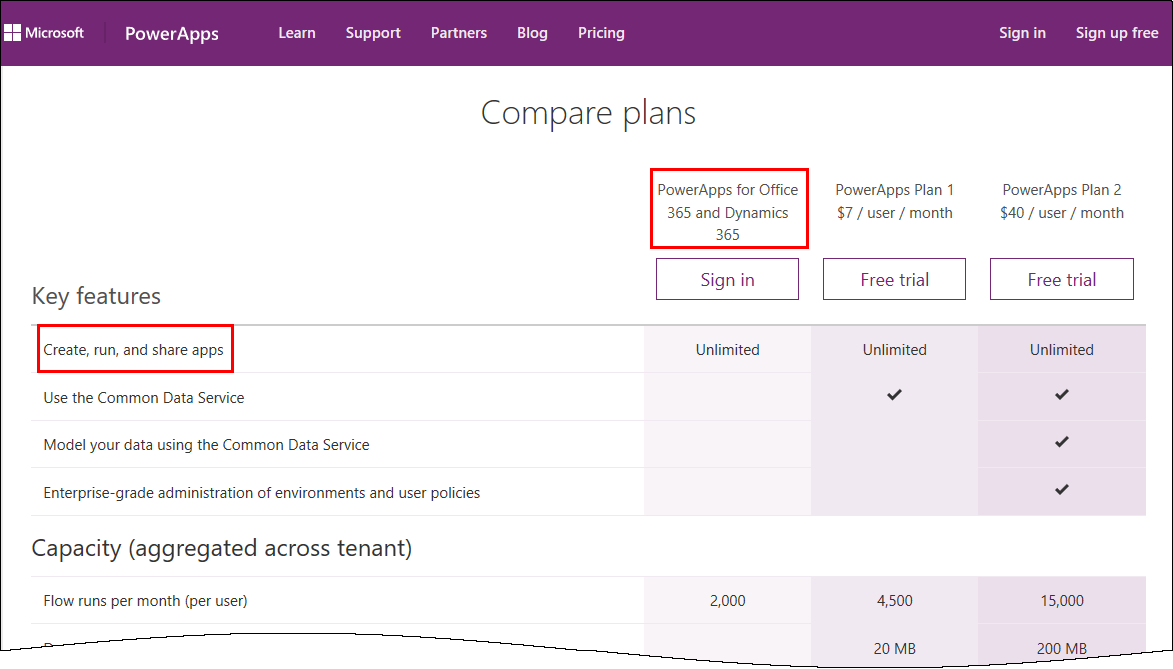
Task: Click the 200 MB value
Action: [x=1062, y=648]
